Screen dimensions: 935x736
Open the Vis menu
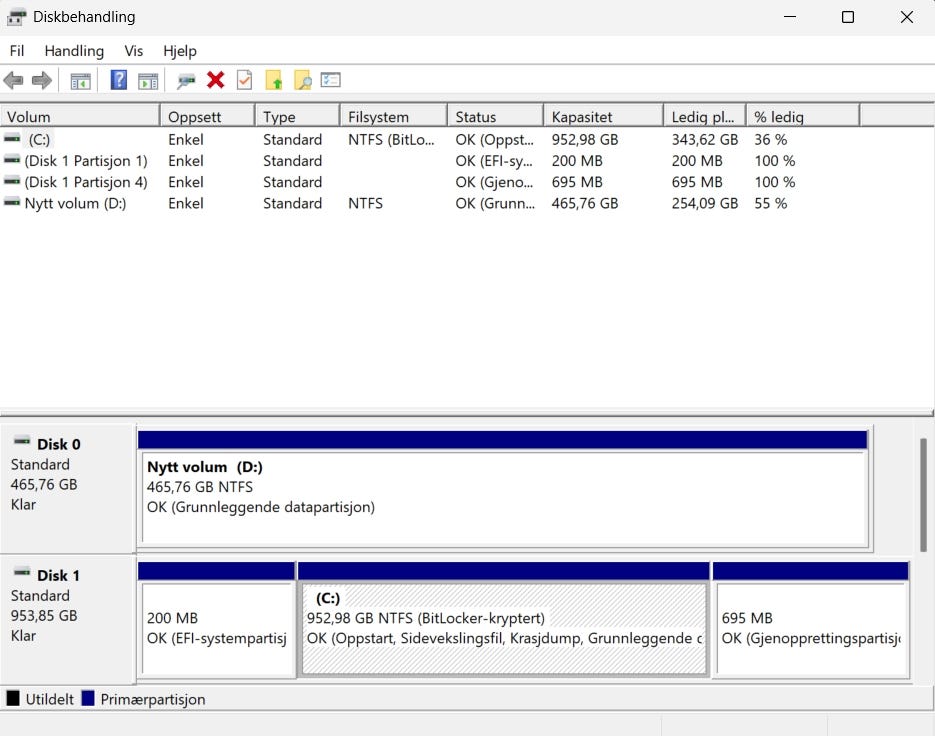click(x=134, y=51)
